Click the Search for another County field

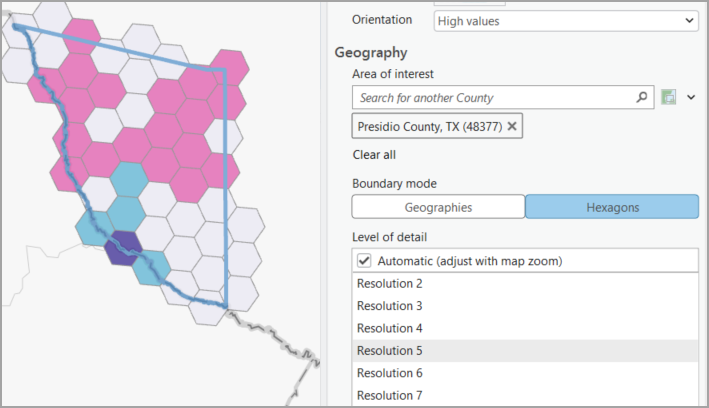495,98
